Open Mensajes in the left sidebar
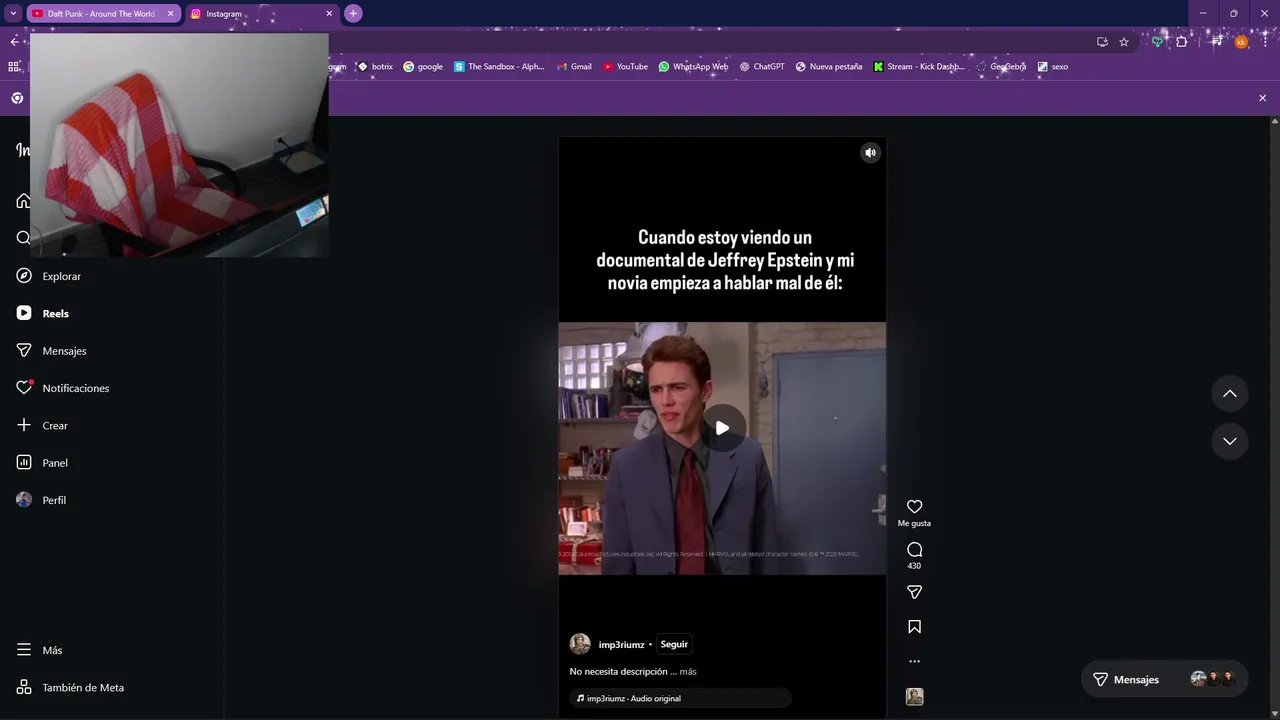This screenshot has height=720, width=1280. (51, 351)
